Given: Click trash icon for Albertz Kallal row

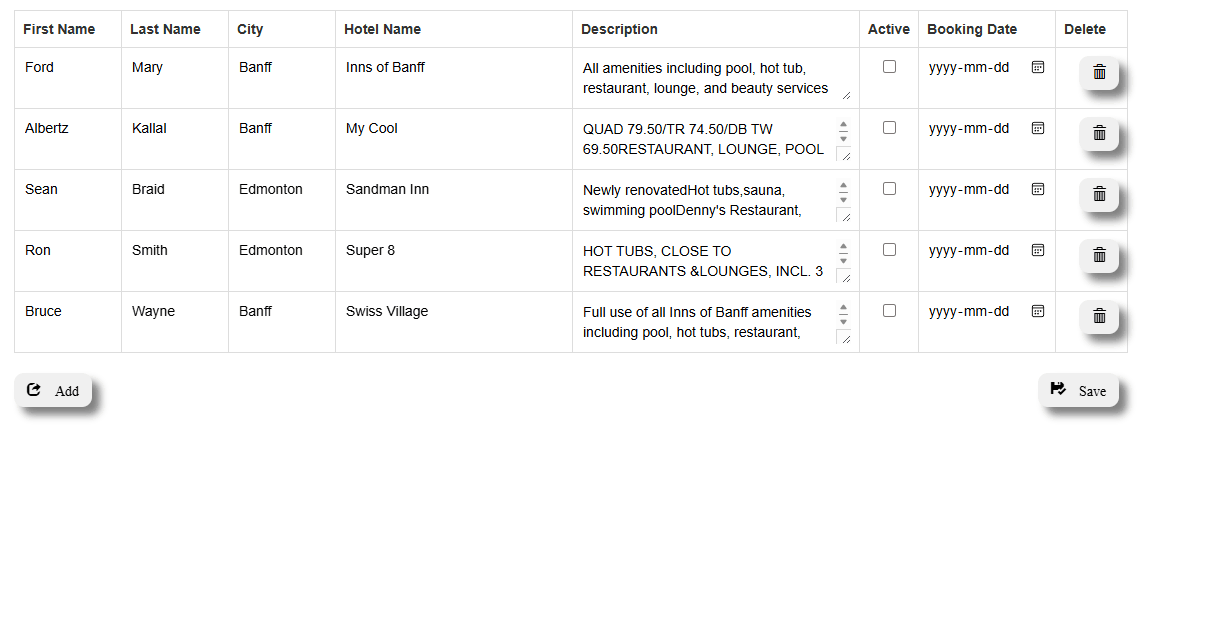Looking at the screenshot, I should coord(1099,133).
